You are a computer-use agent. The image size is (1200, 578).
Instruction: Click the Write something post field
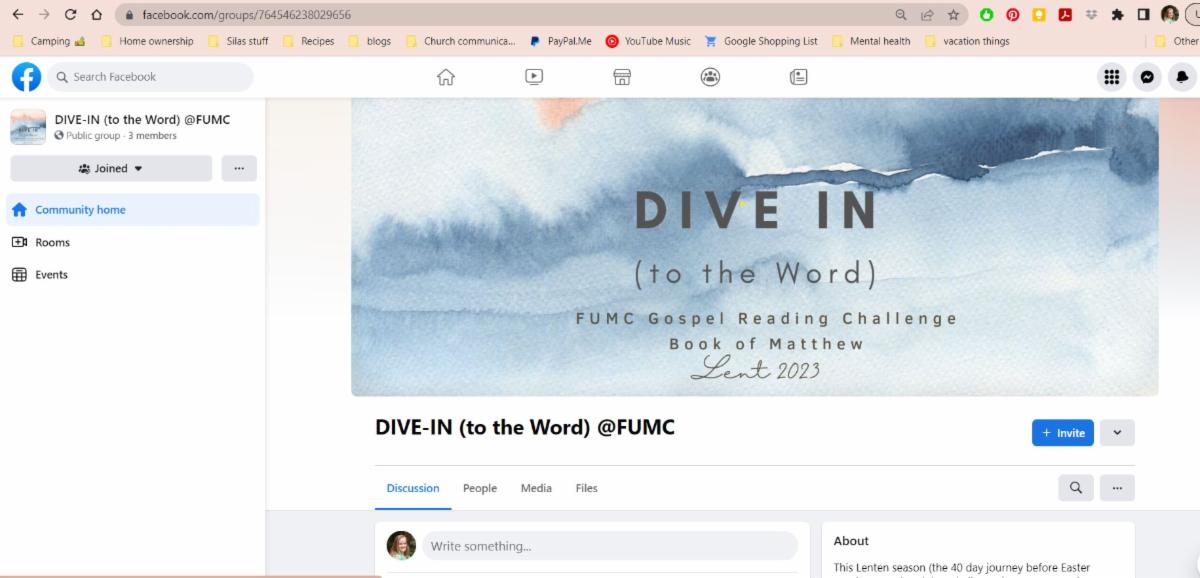[x=609, y=546]
